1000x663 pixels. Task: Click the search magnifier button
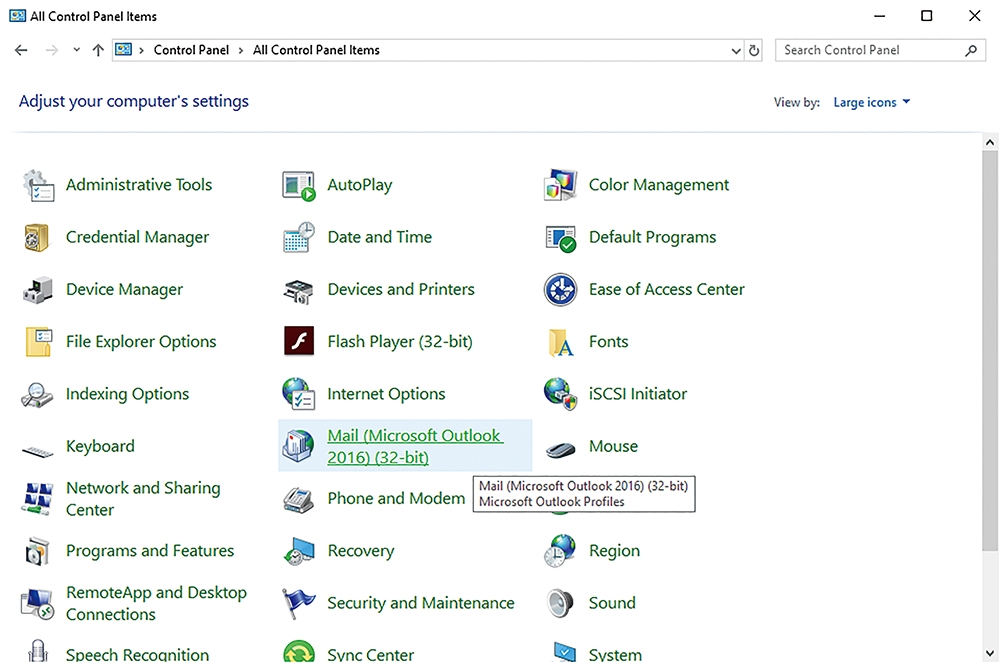971,50
